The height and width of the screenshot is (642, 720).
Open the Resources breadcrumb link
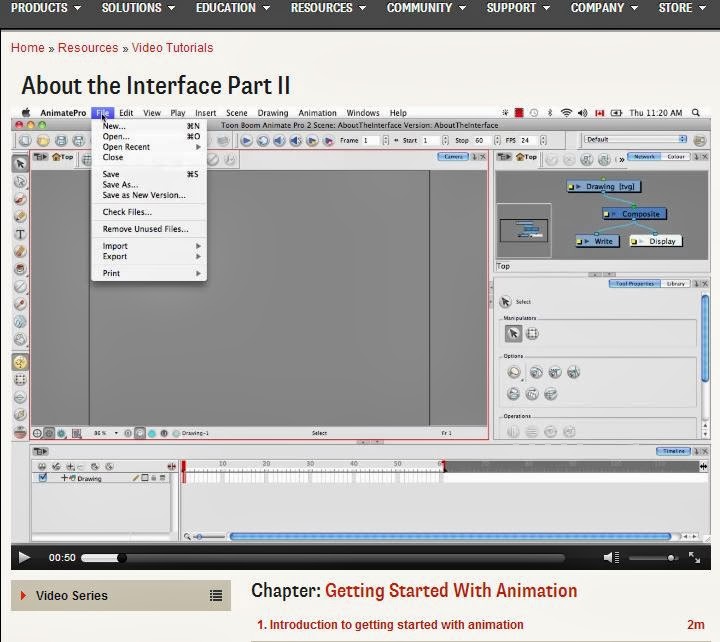click(88, 48)
